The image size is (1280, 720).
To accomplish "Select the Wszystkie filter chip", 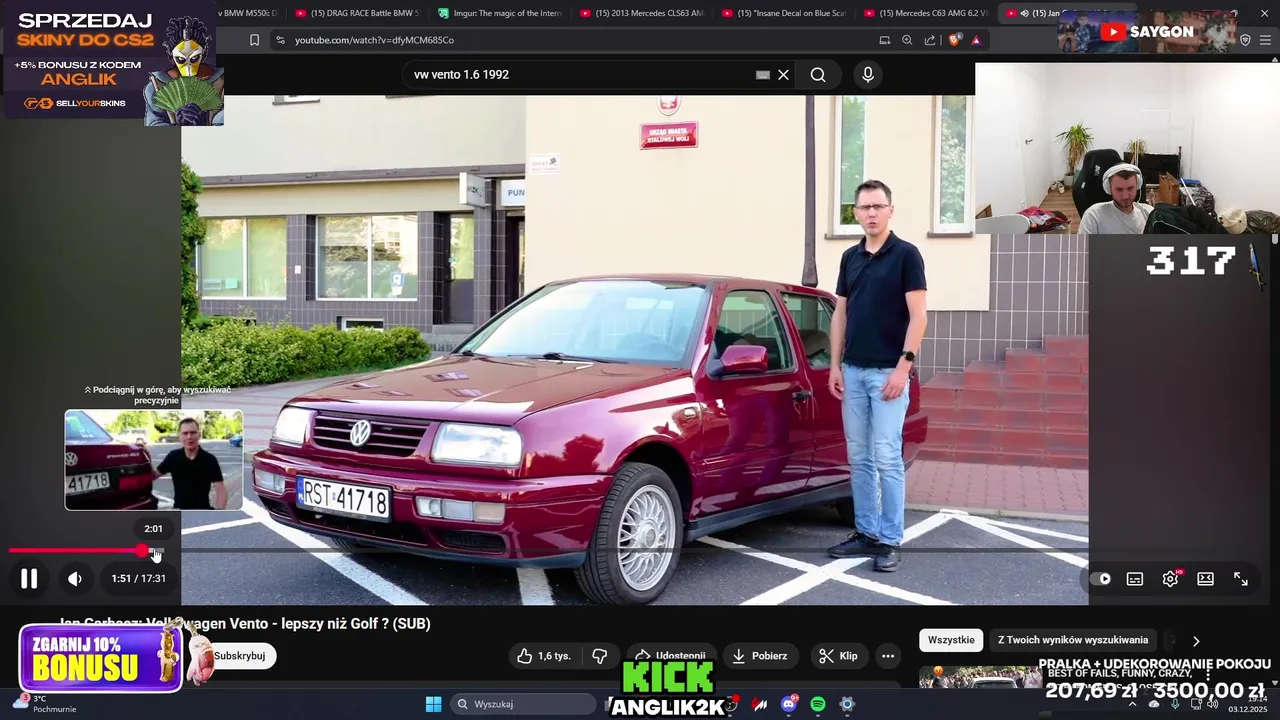I will (951, 640).
